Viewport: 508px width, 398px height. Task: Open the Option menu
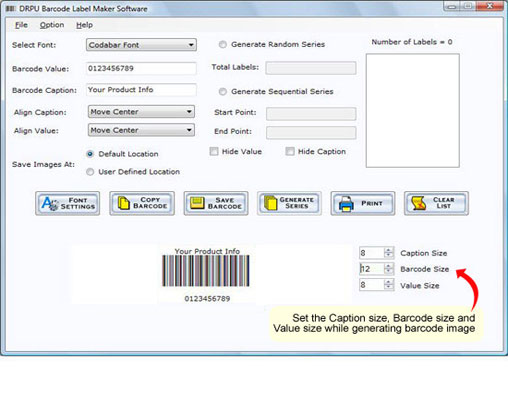52,25
